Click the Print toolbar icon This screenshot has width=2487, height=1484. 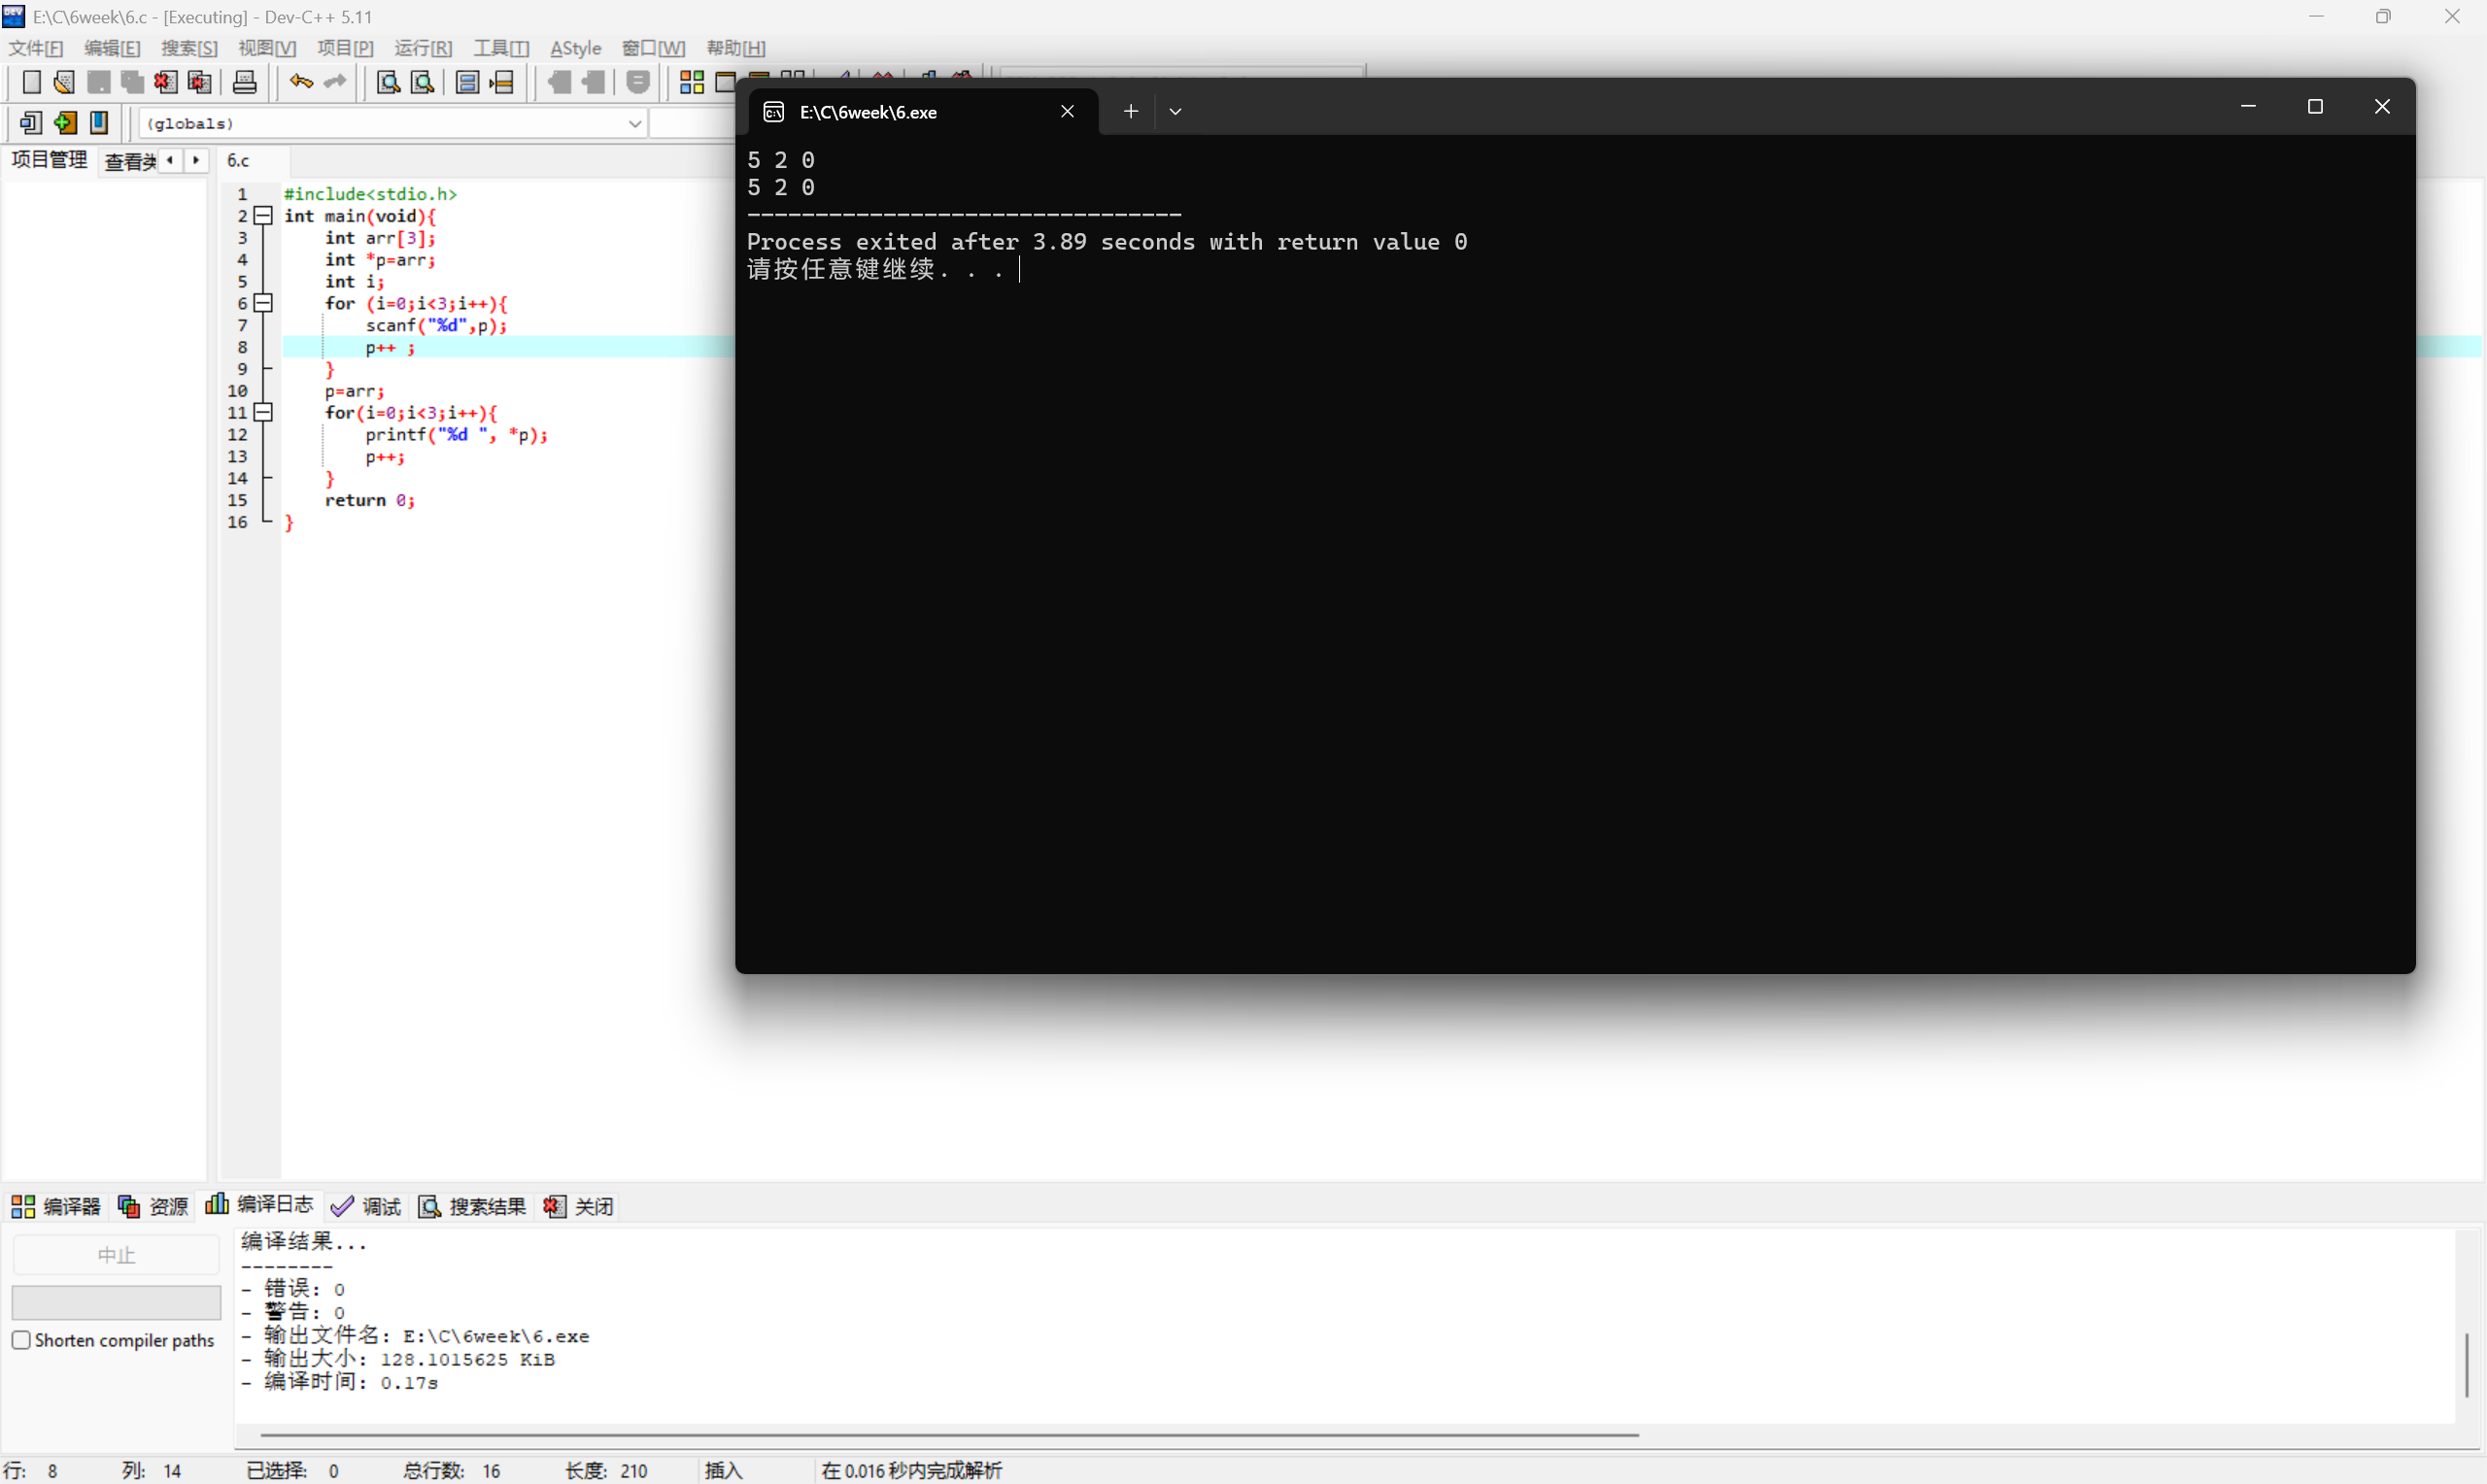point(245,82)
